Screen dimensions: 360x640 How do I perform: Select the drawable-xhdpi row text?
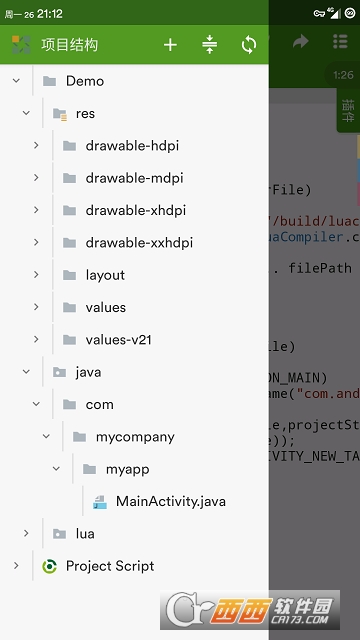(136, 210)
